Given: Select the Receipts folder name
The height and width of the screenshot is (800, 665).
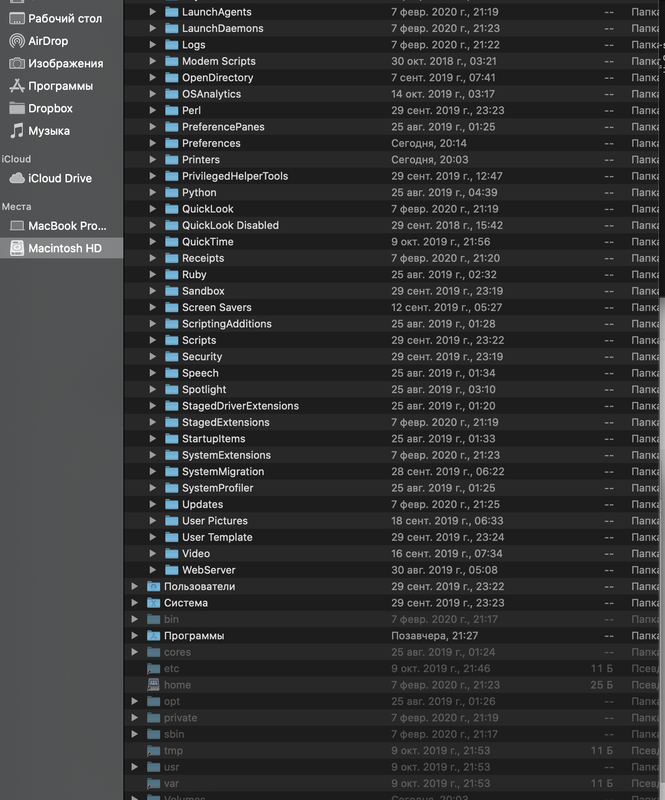Looking at the screenshot, I should (x=203, y=258).
